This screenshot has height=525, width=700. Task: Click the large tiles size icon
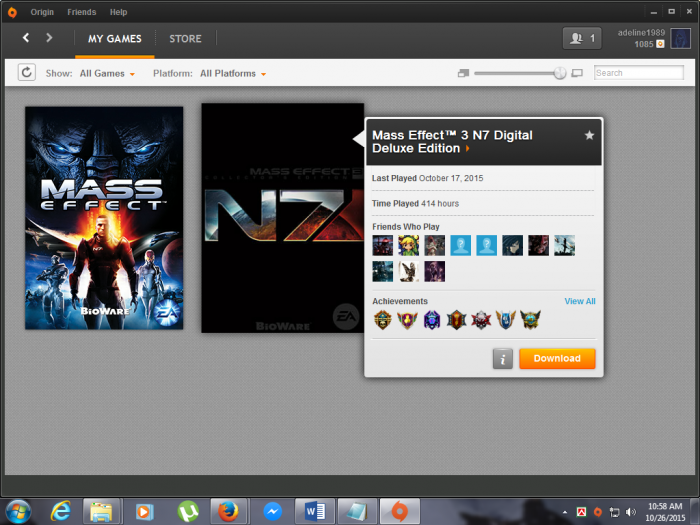point(577,73)
